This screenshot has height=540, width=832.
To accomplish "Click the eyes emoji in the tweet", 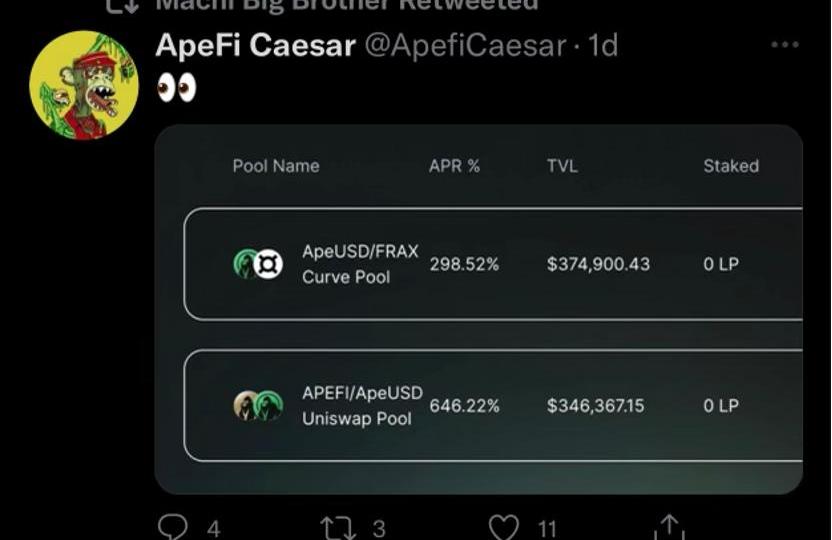I will point(177,89).
